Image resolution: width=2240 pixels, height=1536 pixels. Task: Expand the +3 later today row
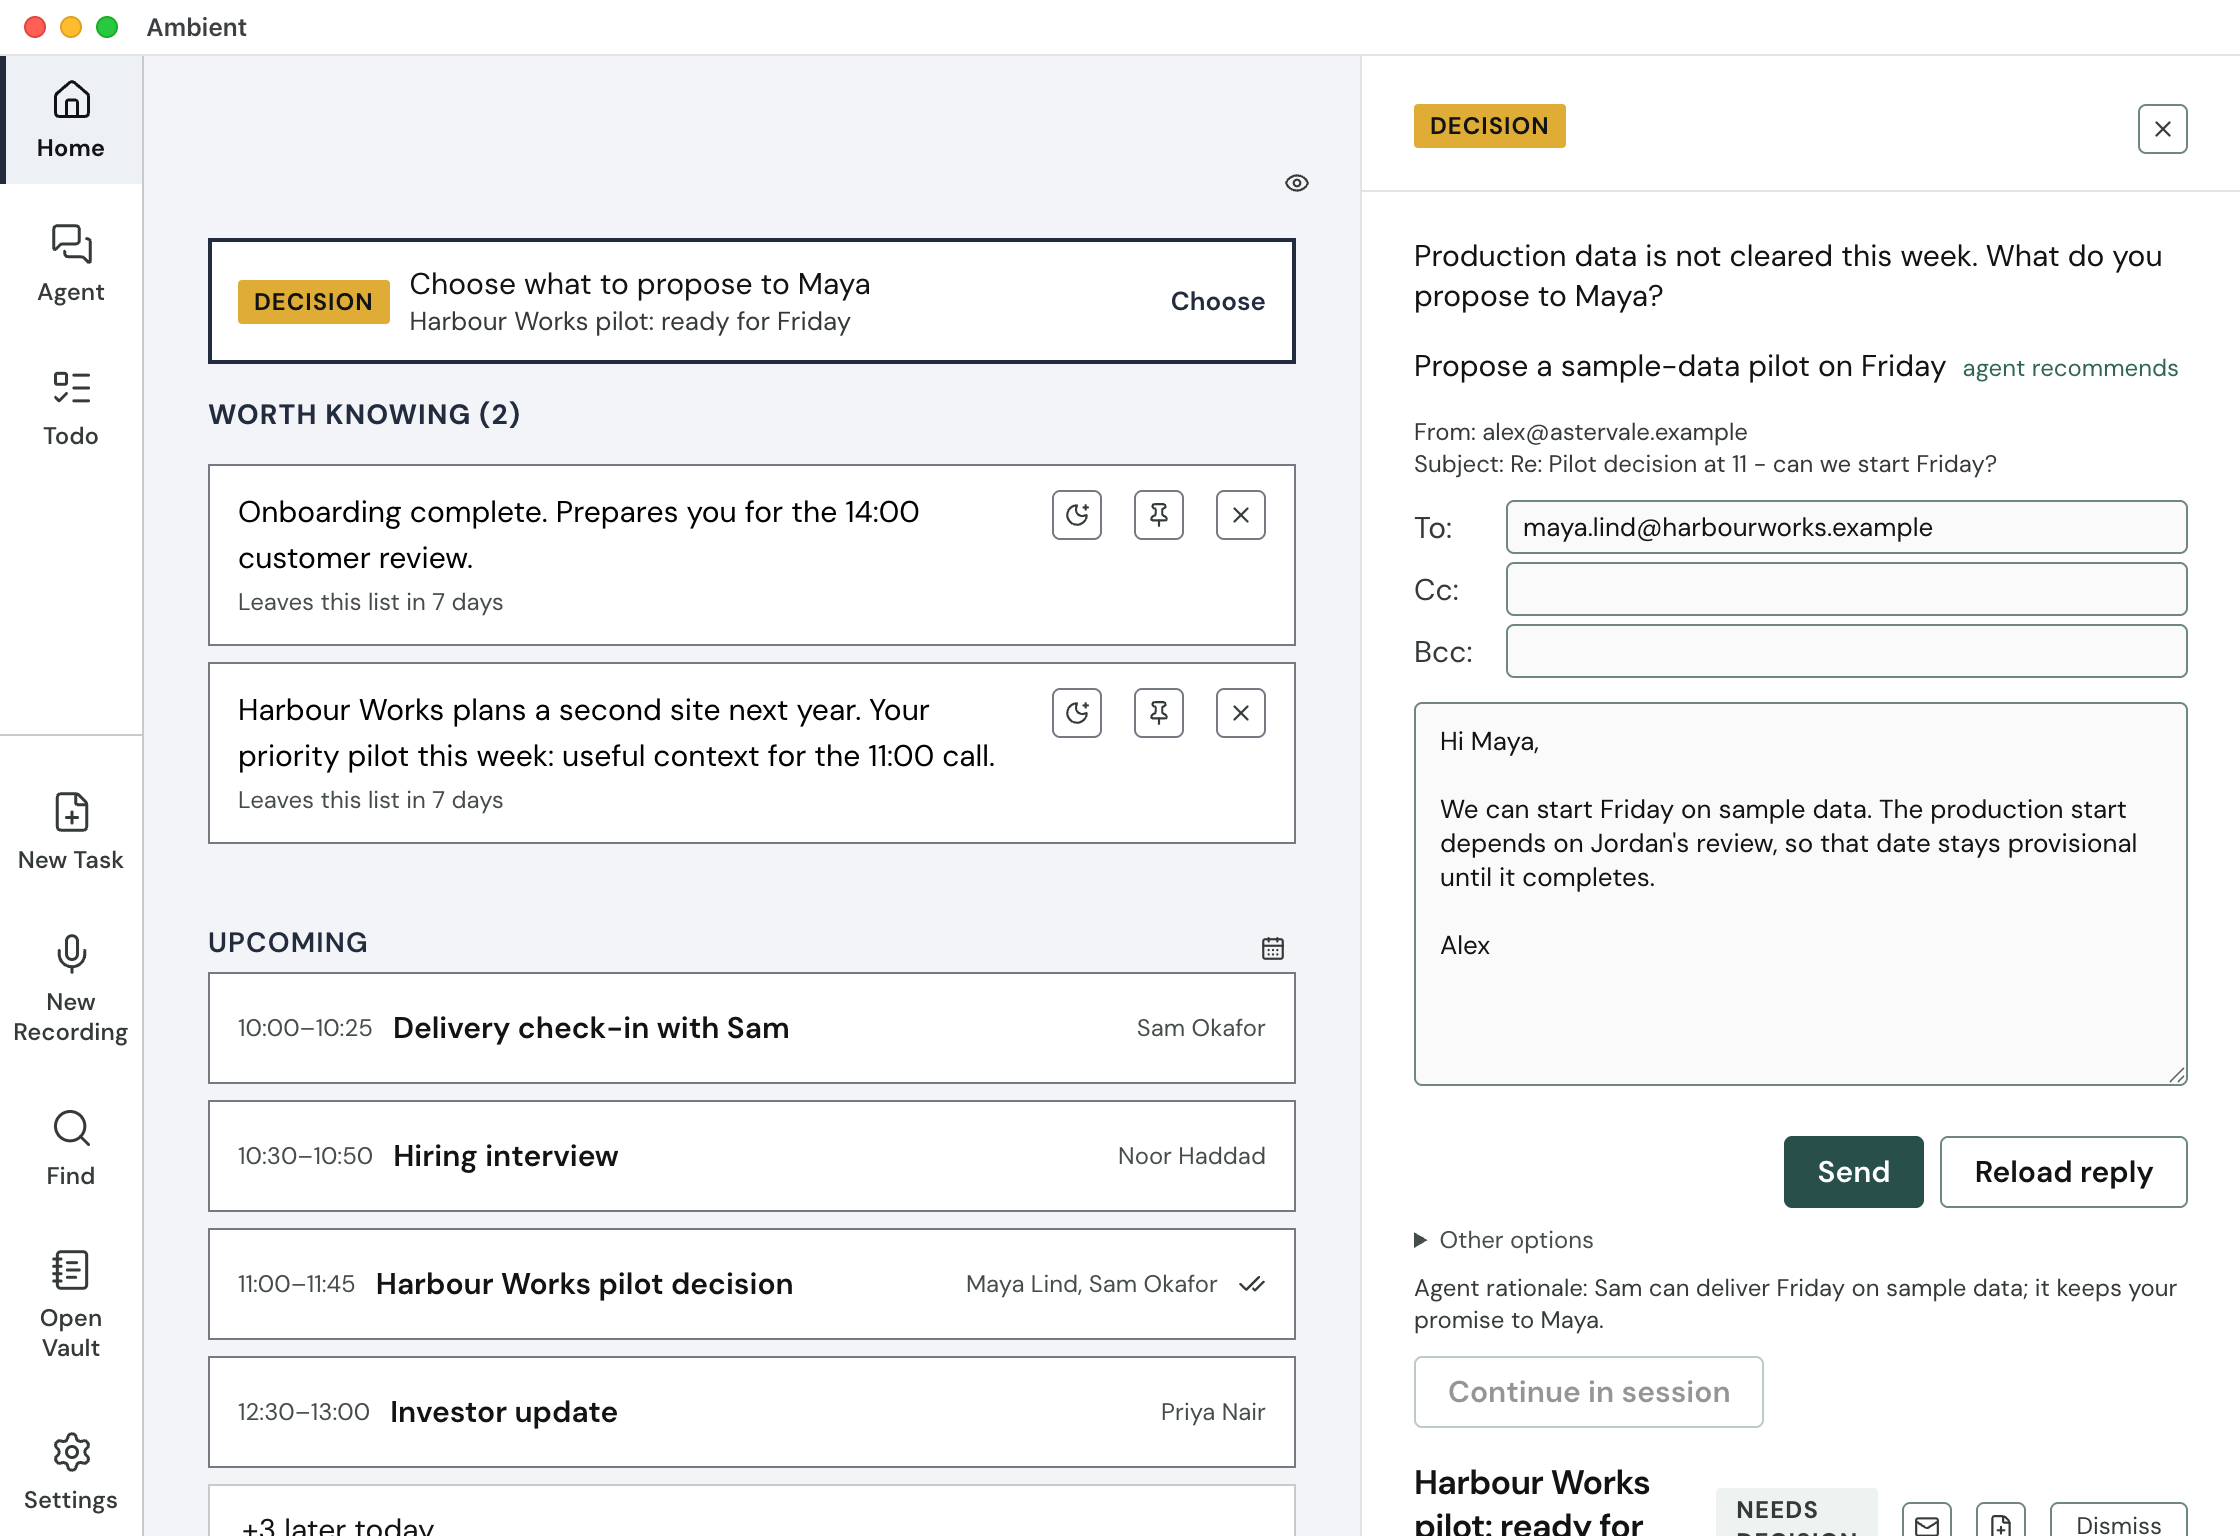pyautogui.click(x=751, y=1512)
